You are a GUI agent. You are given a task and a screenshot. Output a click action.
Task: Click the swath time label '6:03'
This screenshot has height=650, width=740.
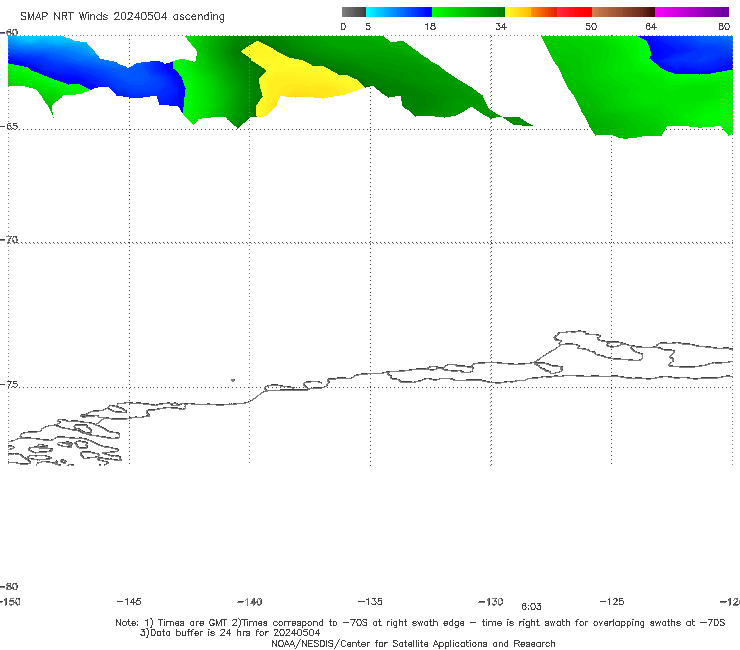tap(531, 607)
